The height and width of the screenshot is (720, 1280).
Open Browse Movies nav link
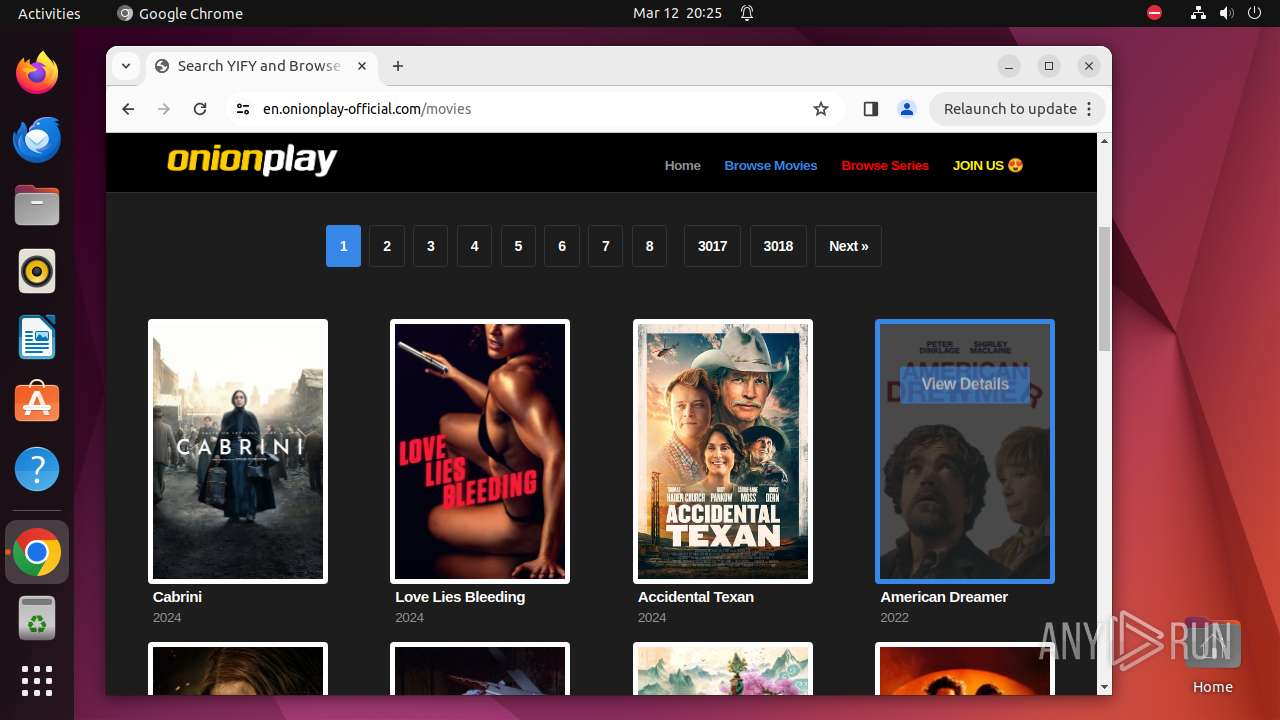pyautogui.click(x=771, y=165)
